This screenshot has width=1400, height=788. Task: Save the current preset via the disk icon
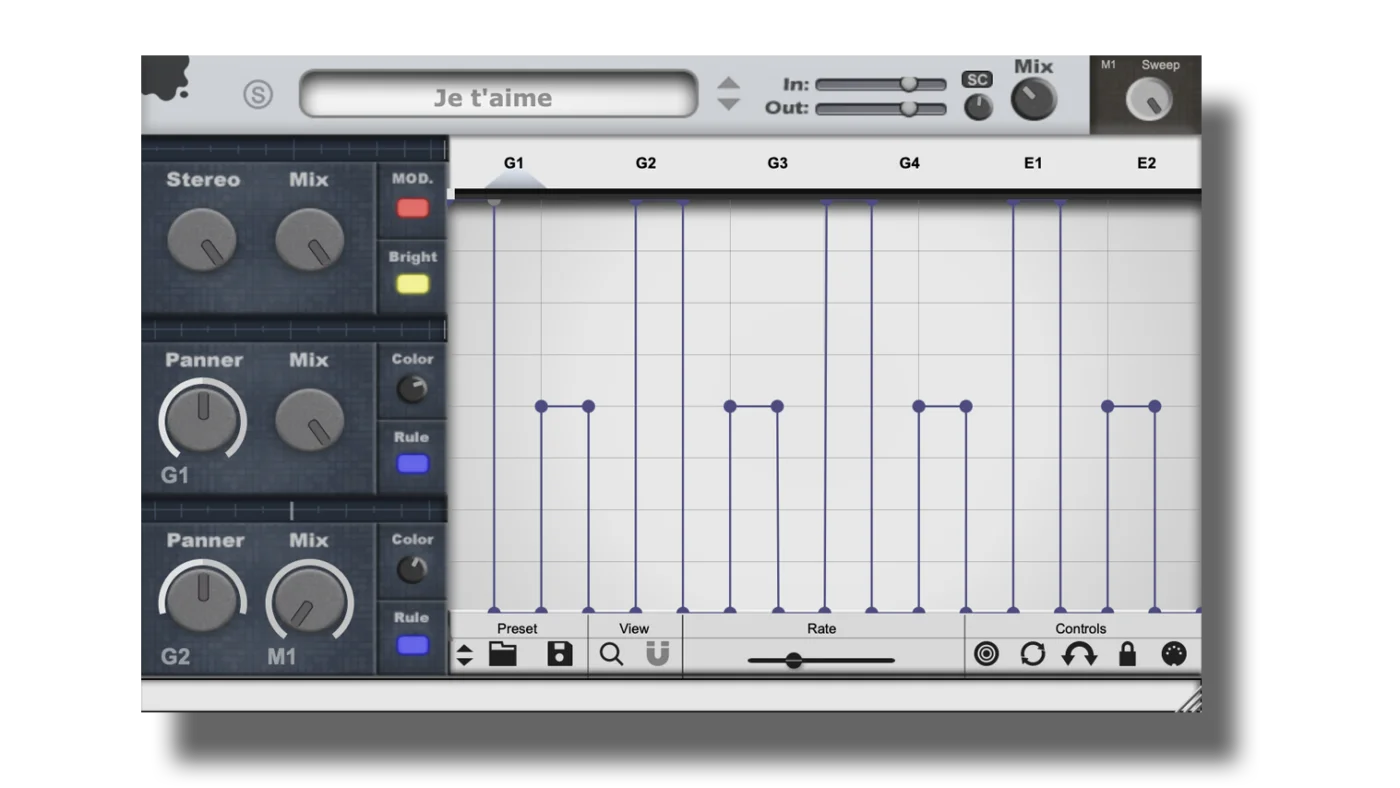558,654
